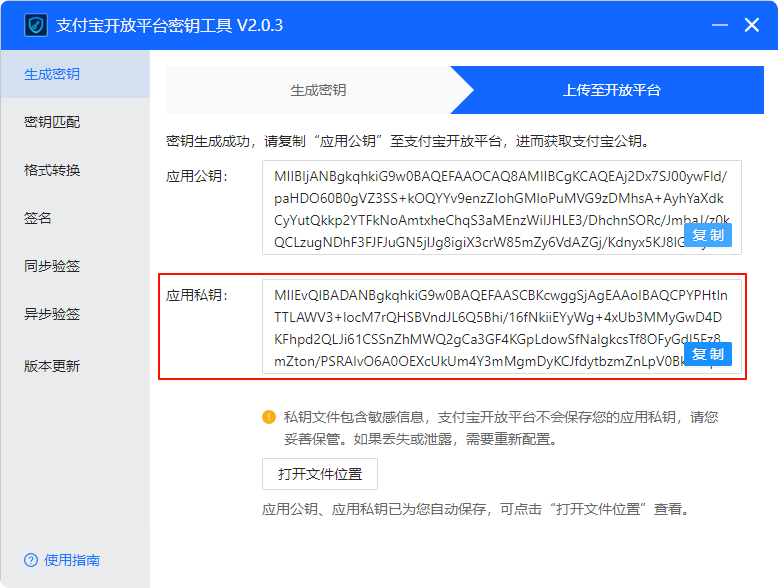
Task: Click the Alipay shield logo icon
Action: click(x=36, y=25)
